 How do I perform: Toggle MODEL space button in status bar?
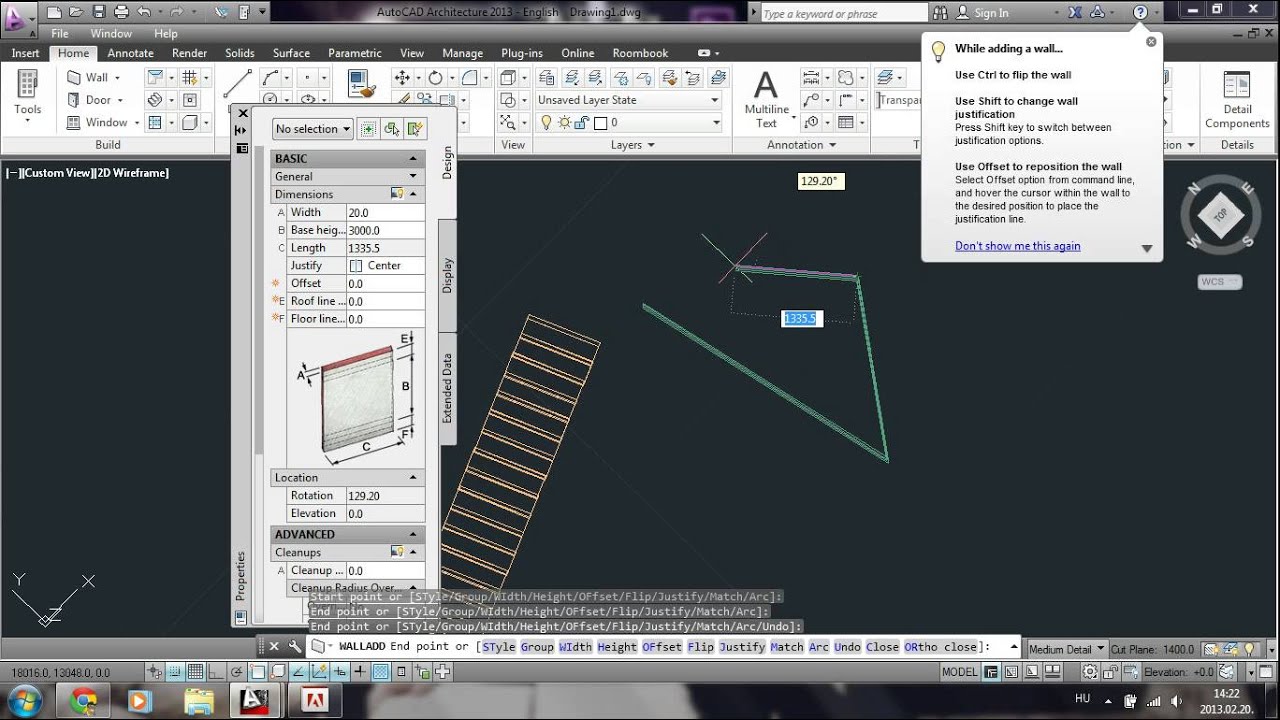[x=960, y=672]
